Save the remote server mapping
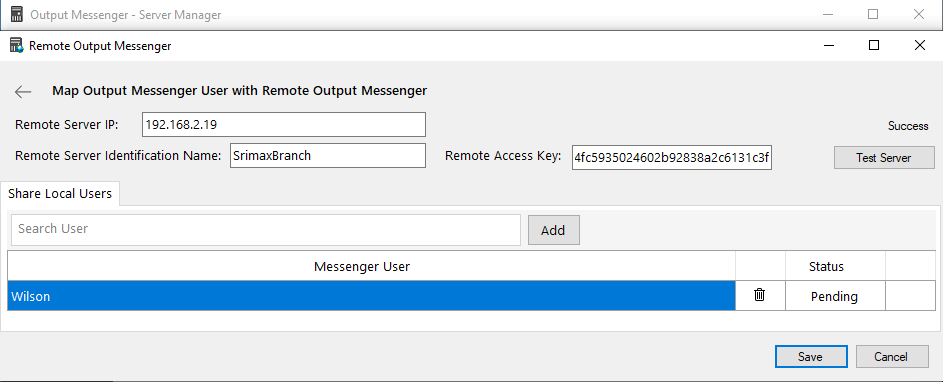943x382 pixels. [x=811, y=356]
